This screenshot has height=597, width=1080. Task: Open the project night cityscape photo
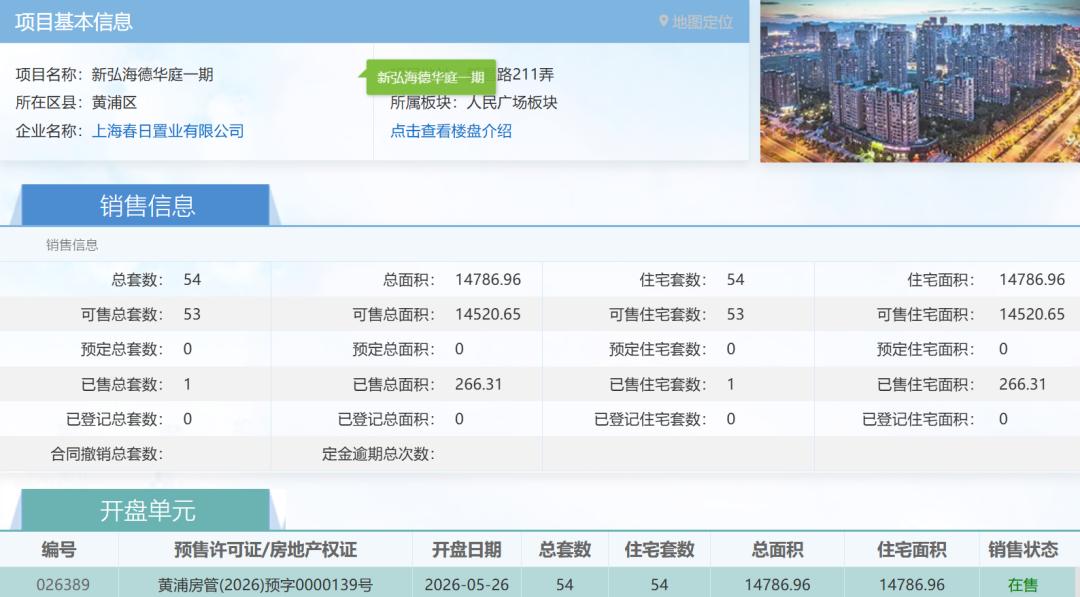[920, 81]
